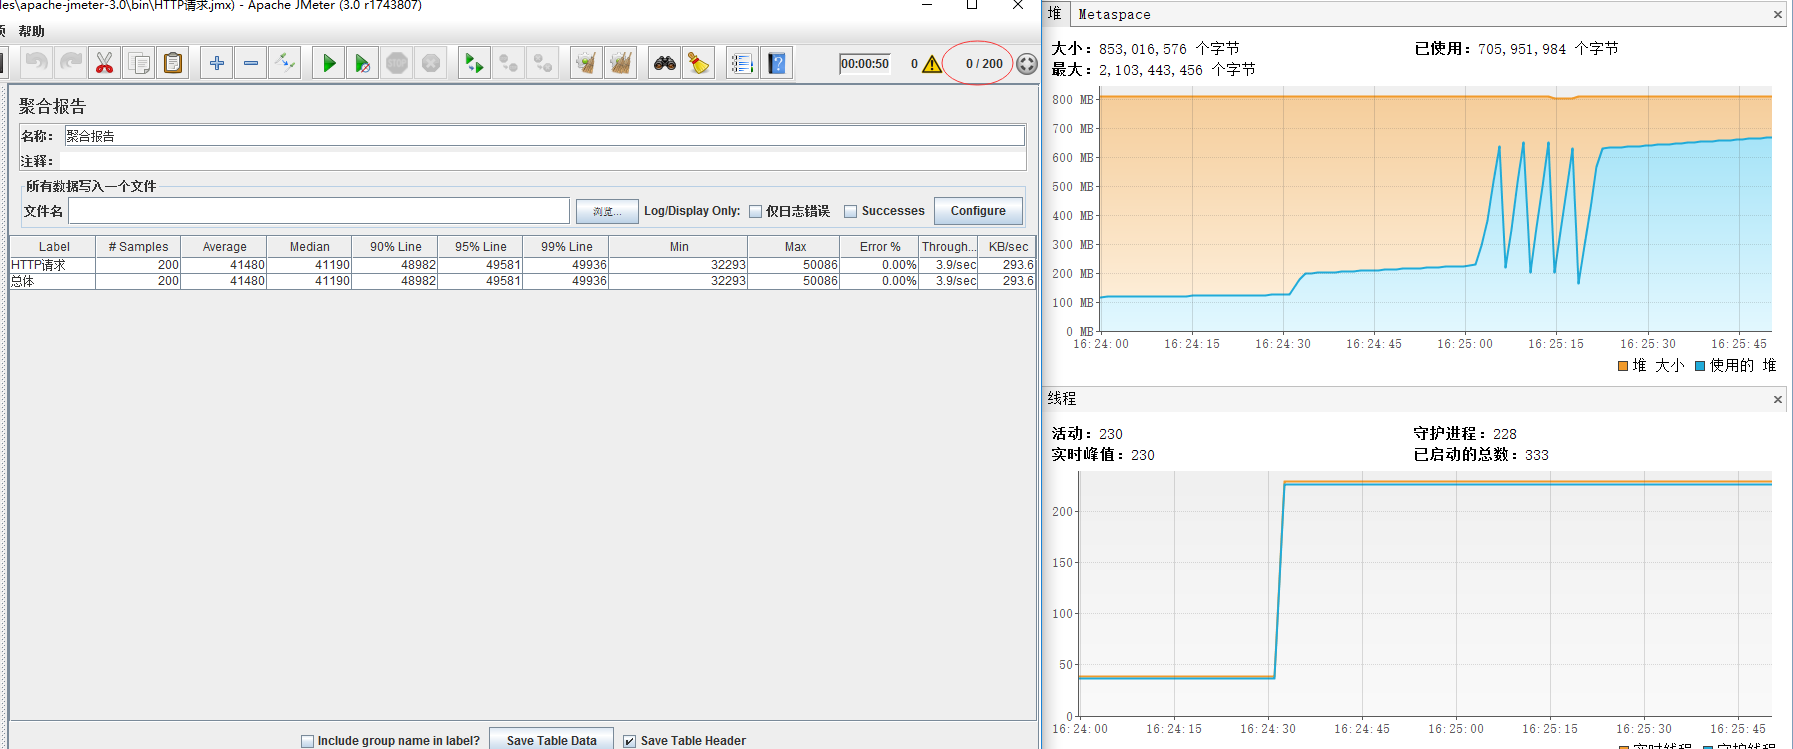Enable Include group name in label checkbox

[x=307, y=741]
